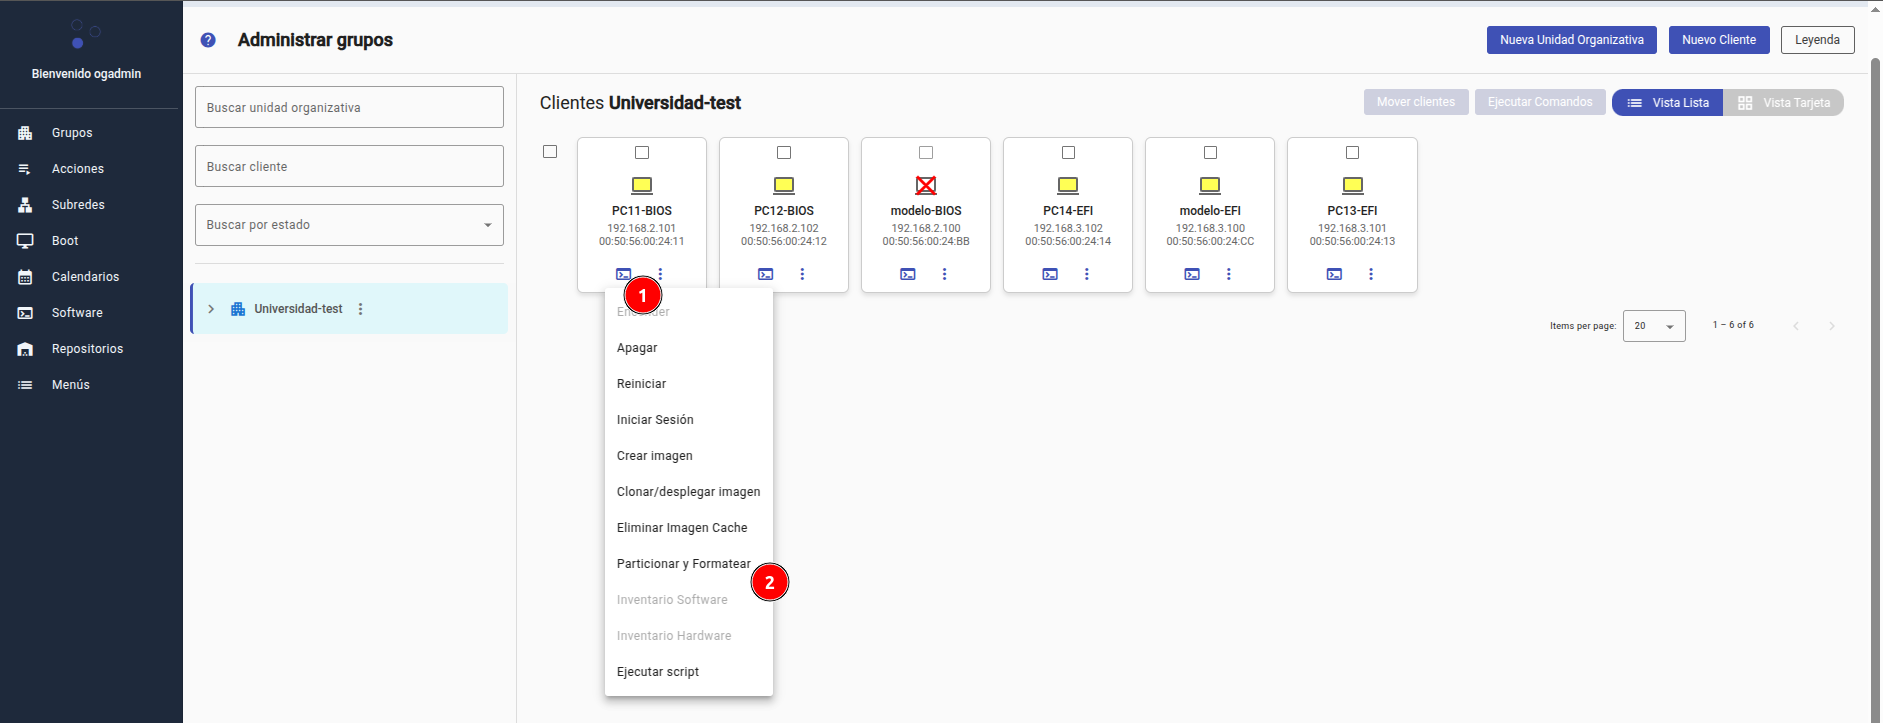Click the modelo-BIOS disconnected monitor icon
The height and width of the screenshot is (723, 1883).
[926, 185]
